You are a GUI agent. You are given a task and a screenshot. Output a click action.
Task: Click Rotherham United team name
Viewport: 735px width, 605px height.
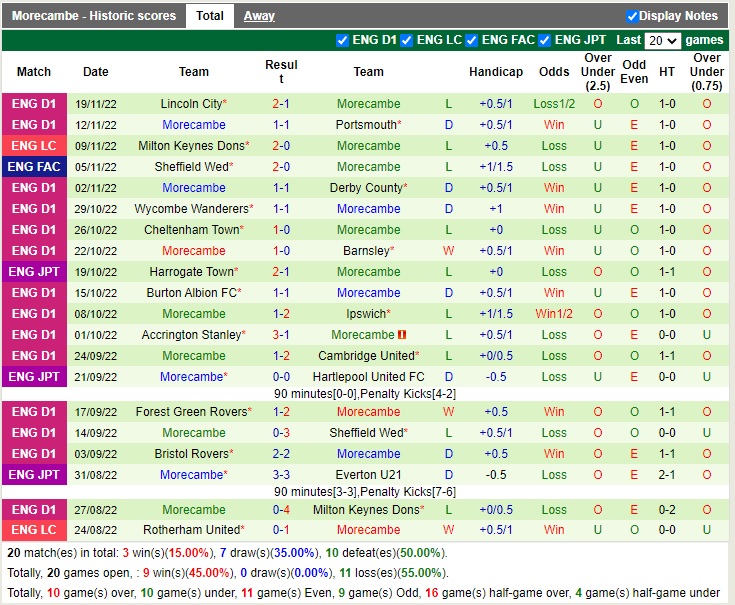[x=191, y=530]
